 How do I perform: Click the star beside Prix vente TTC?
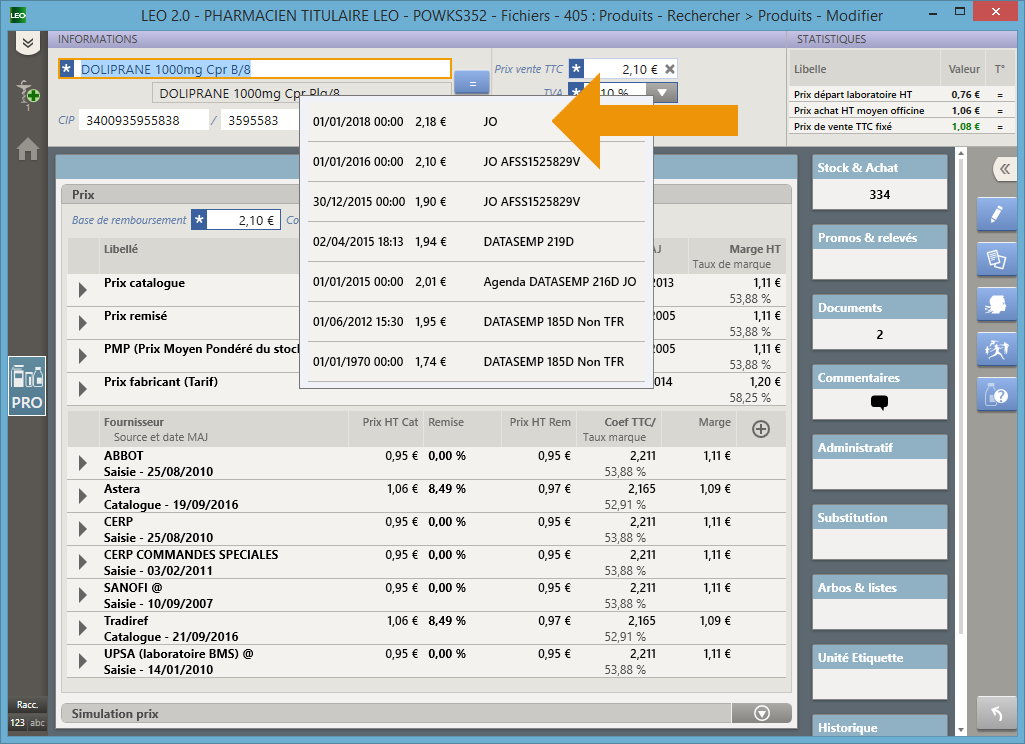(x=576, y=69)
